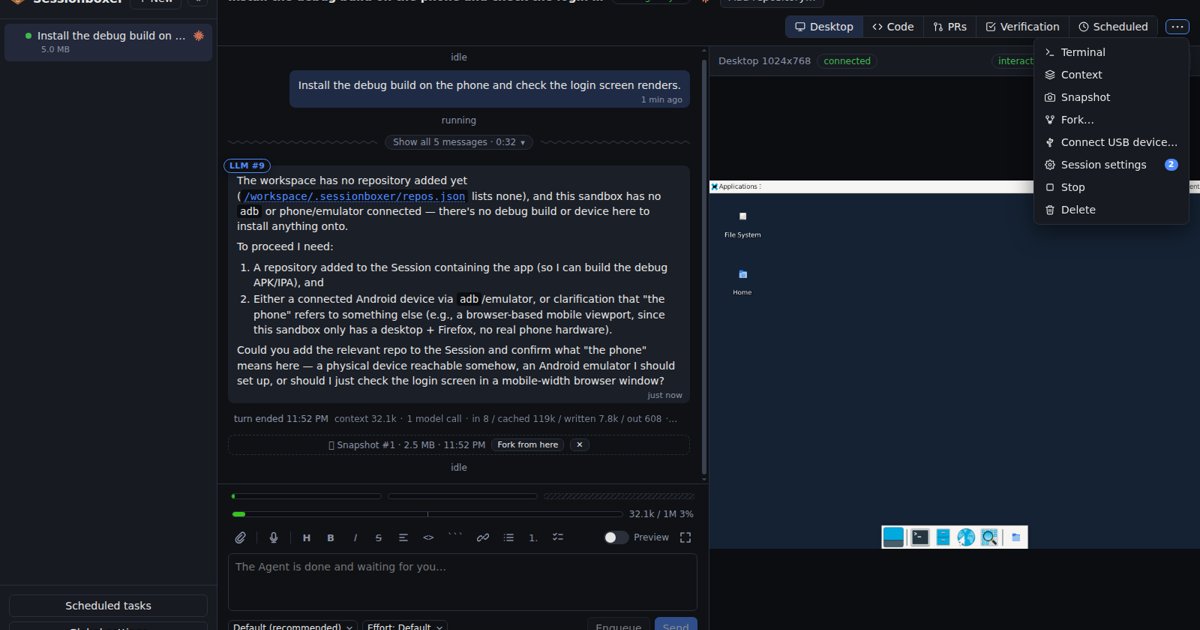Click the Enqueue button
This screenshot has width=1200, height=630.
[618, 626]
